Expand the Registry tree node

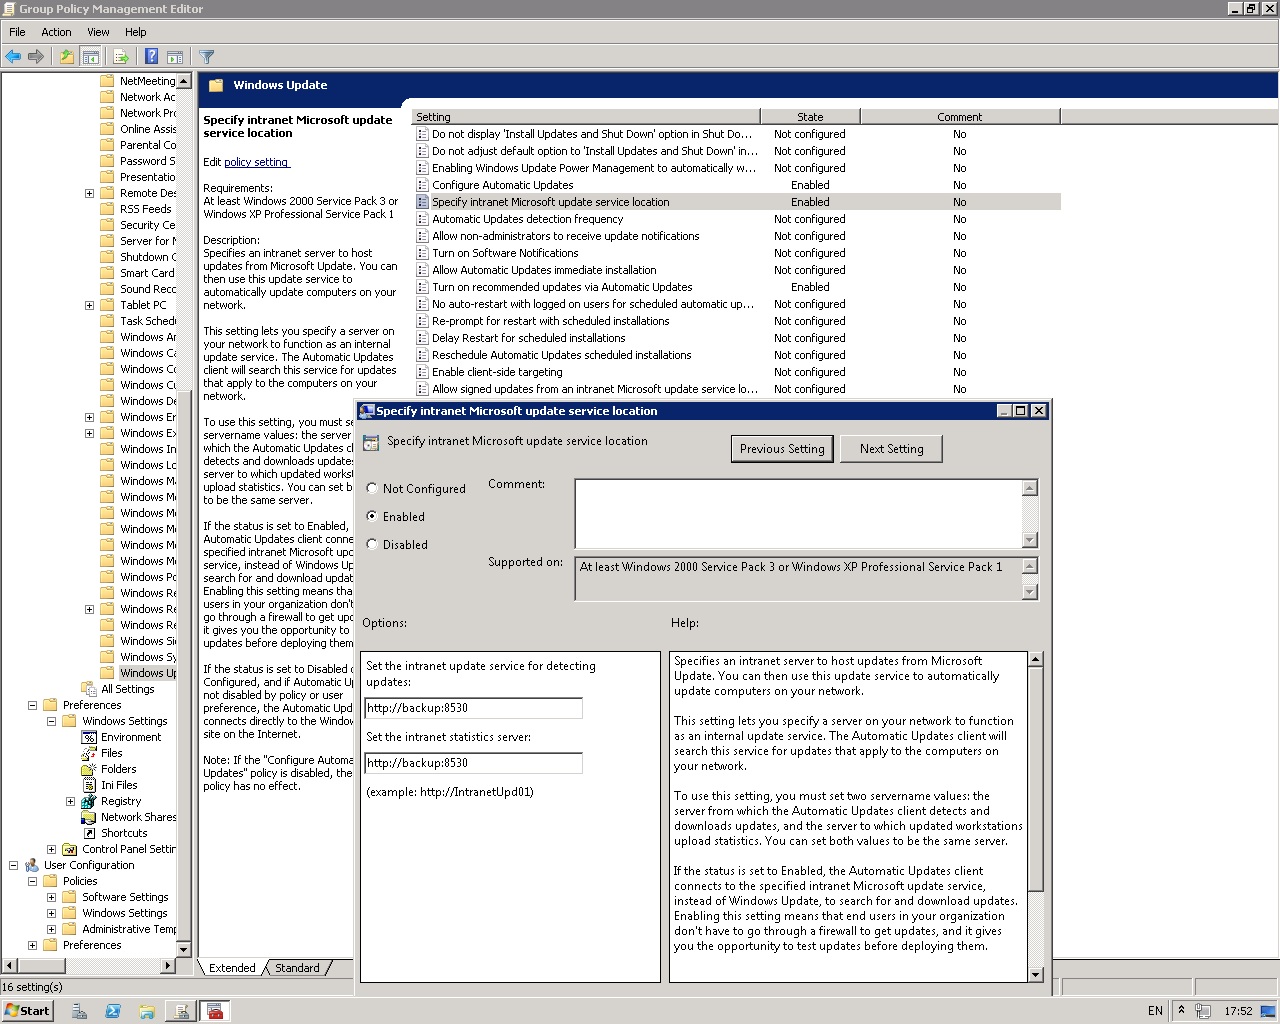pos(70,801)
